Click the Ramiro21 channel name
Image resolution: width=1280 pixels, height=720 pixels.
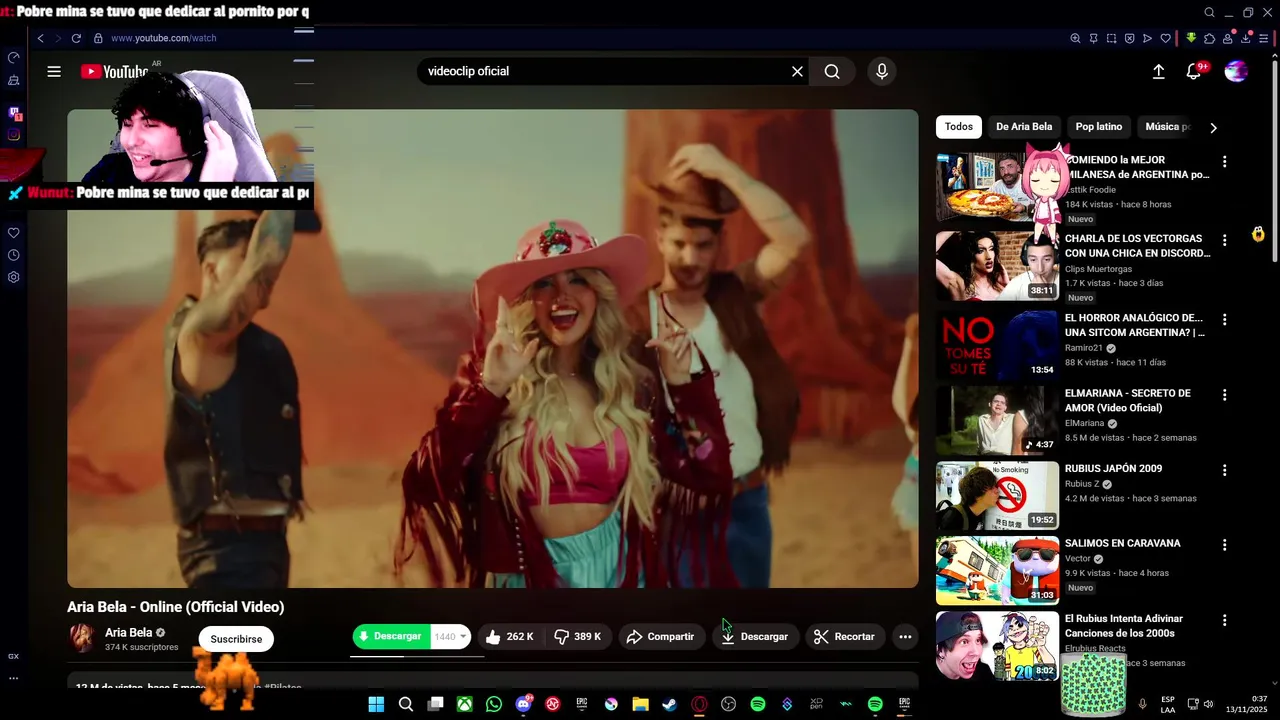coord(1083,348)
